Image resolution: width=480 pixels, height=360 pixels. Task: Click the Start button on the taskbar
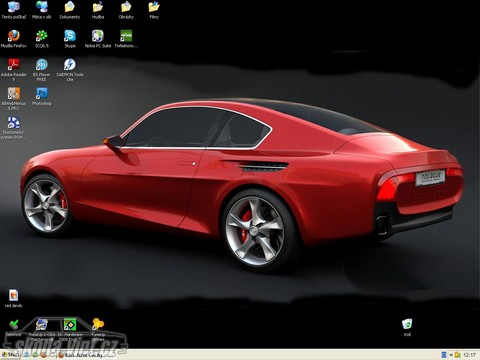[10, 355]
